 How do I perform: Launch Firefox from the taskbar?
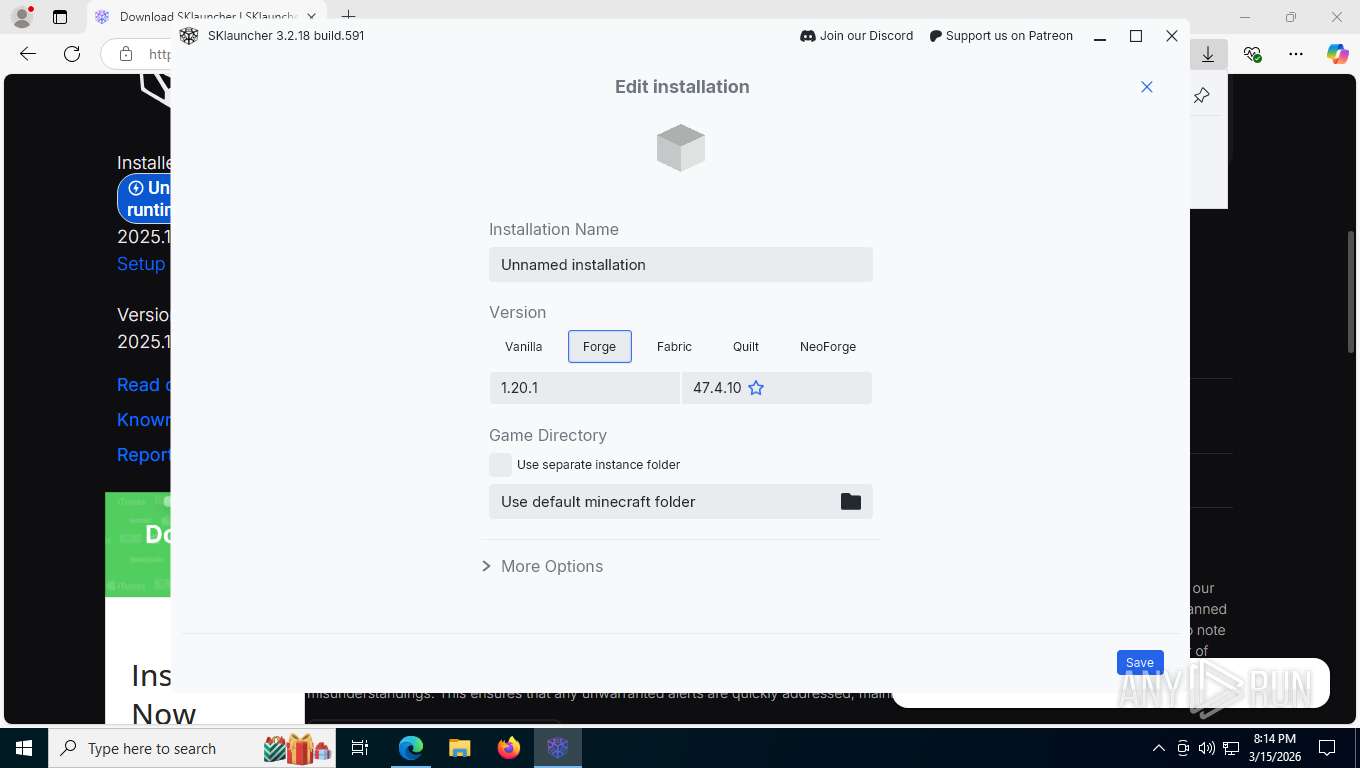coord(509,748)
